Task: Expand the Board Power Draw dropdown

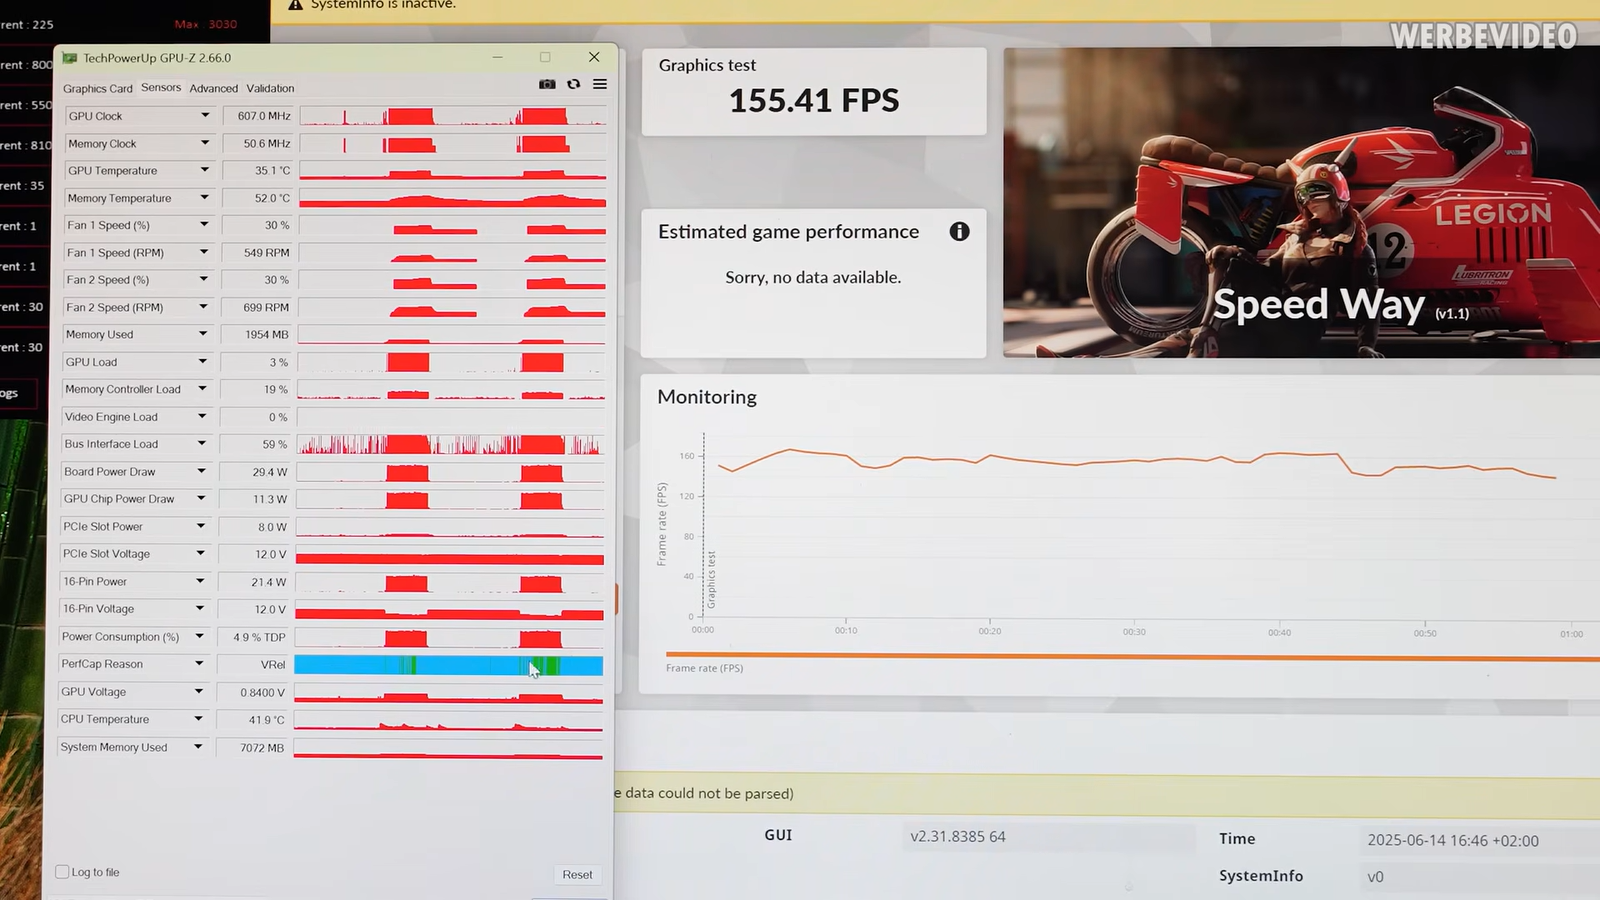Action: (x=201, y=472)
